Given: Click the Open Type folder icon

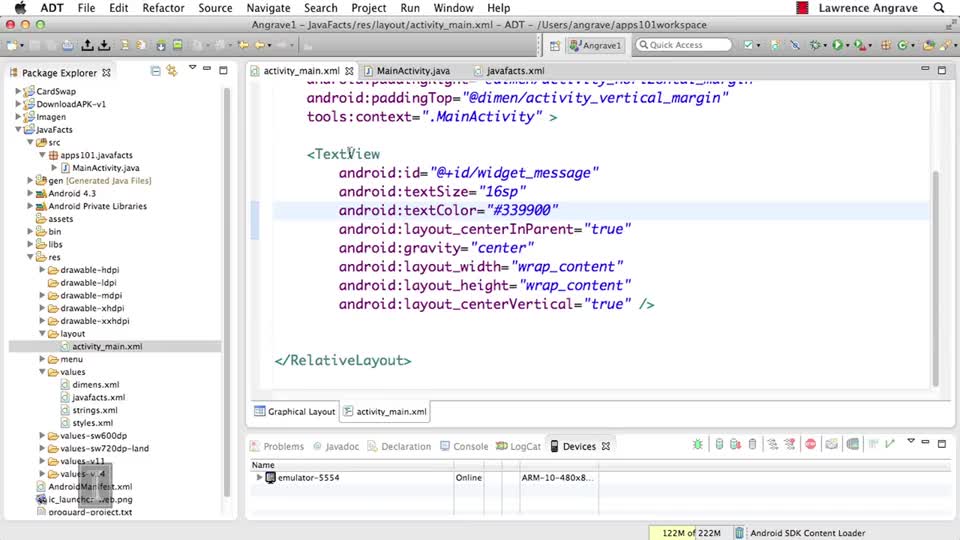Looking at the screenshot, I should [929, 45].
